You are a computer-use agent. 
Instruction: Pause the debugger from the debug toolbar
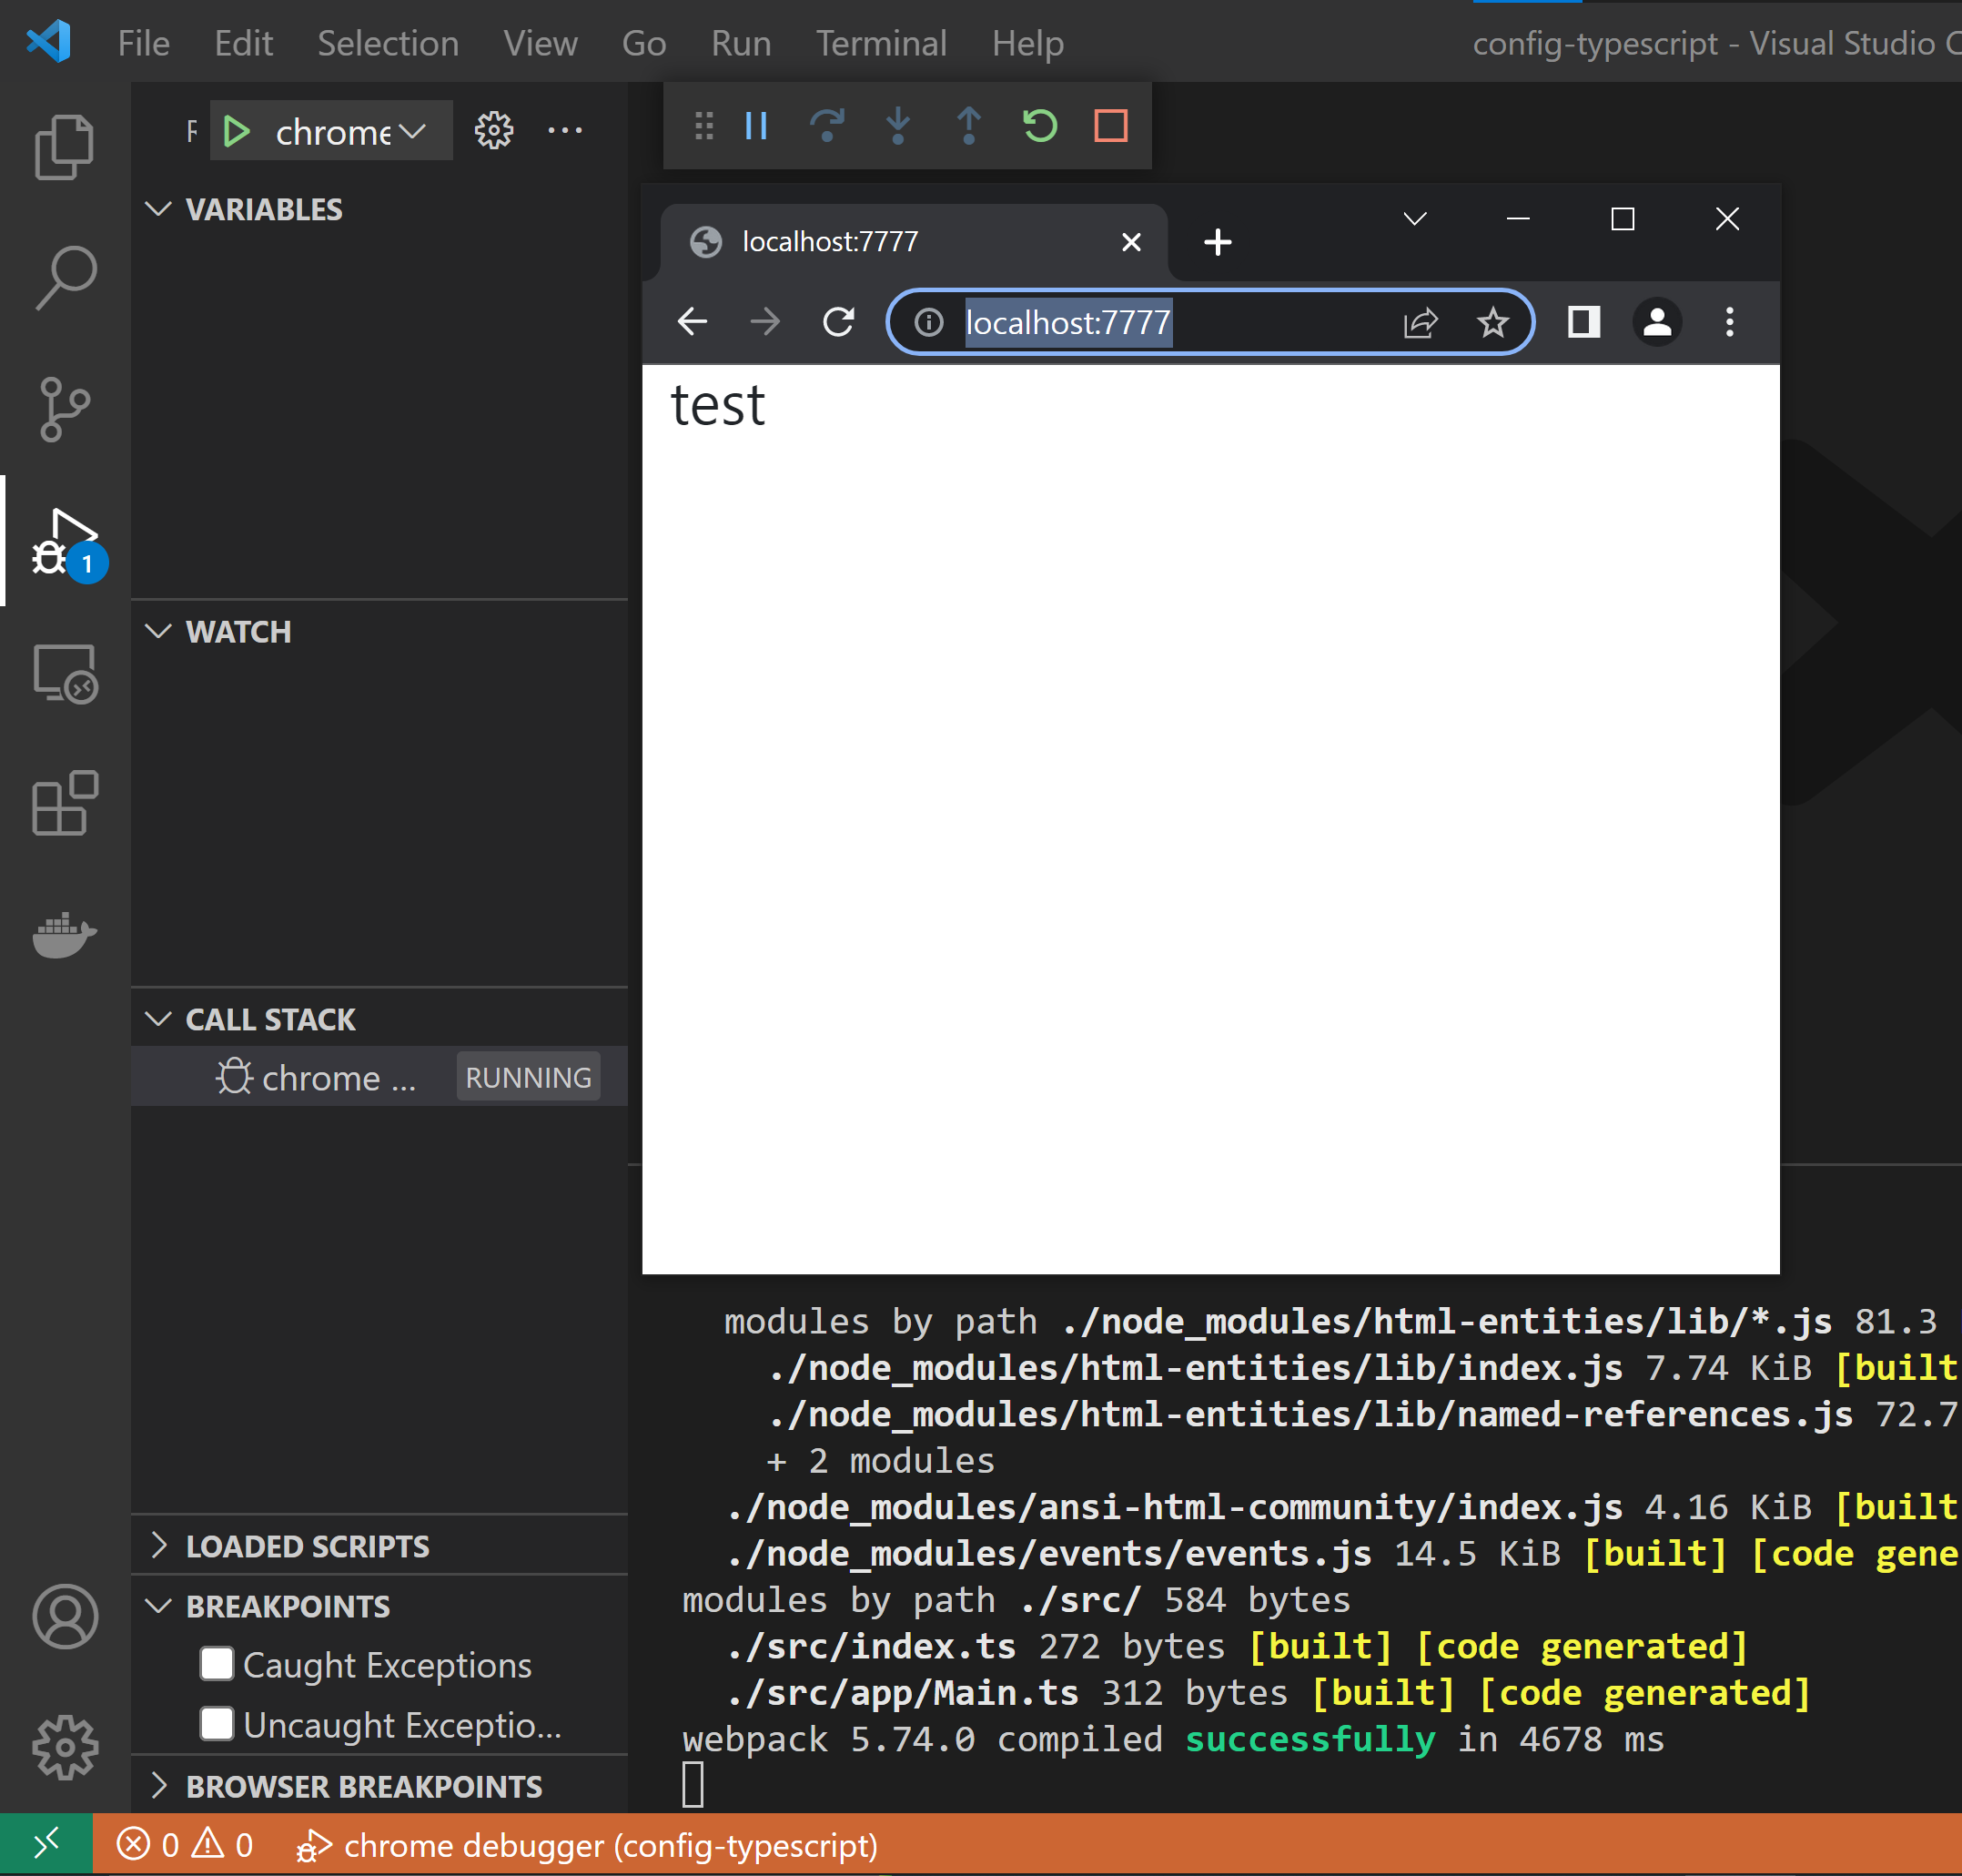tap(756, 126)
